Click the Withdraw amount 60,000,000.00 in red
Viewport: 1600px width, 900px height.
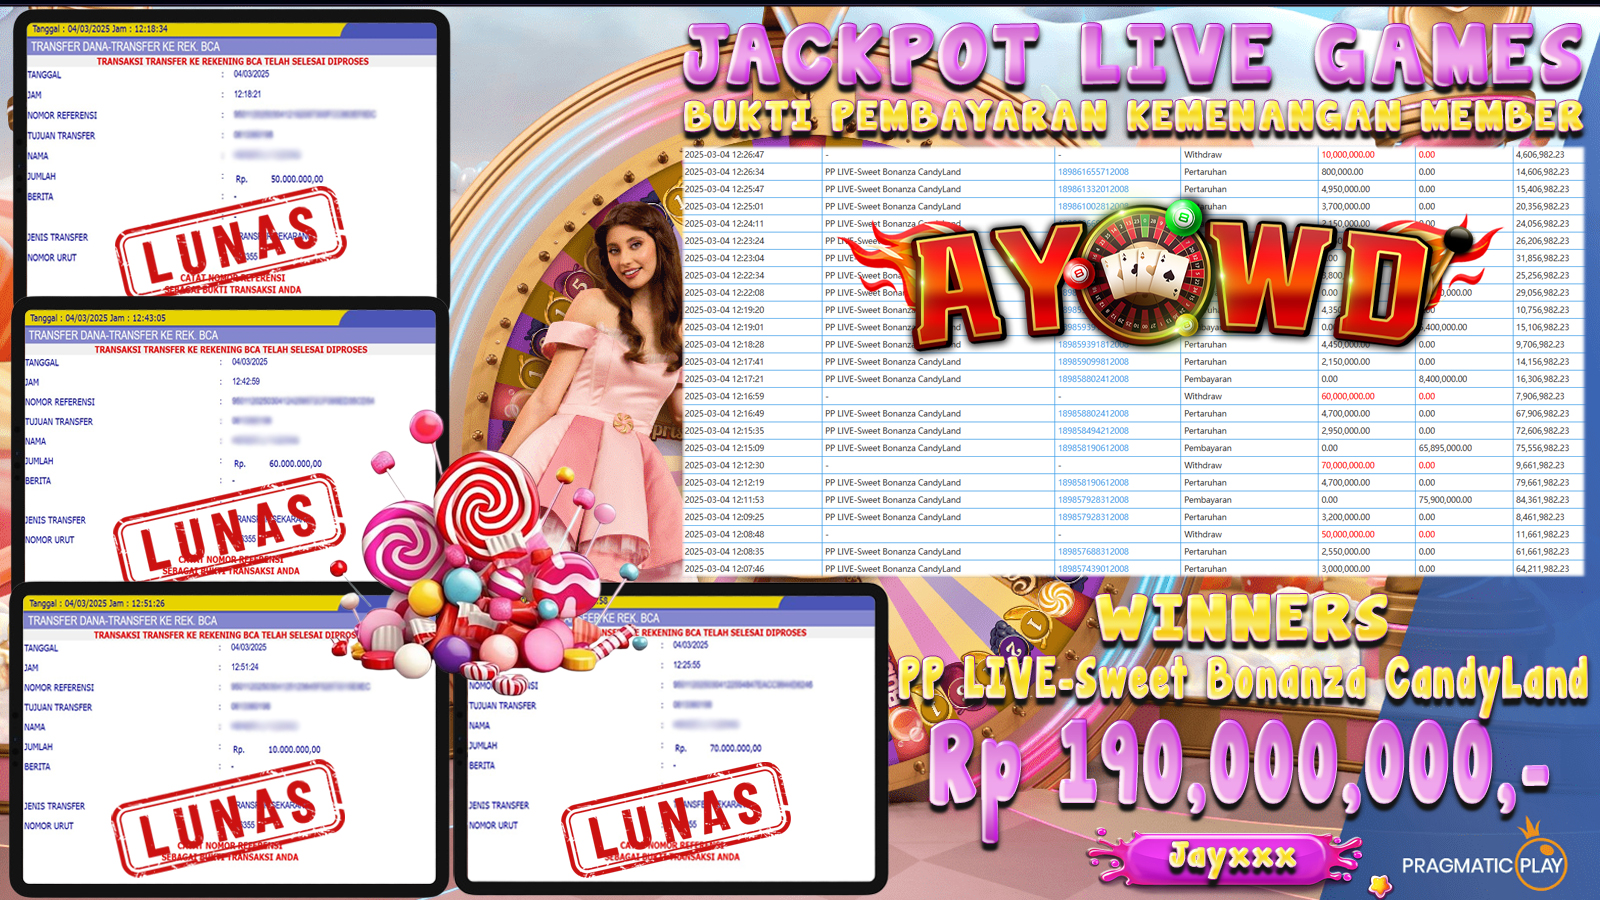[1347, 396]
